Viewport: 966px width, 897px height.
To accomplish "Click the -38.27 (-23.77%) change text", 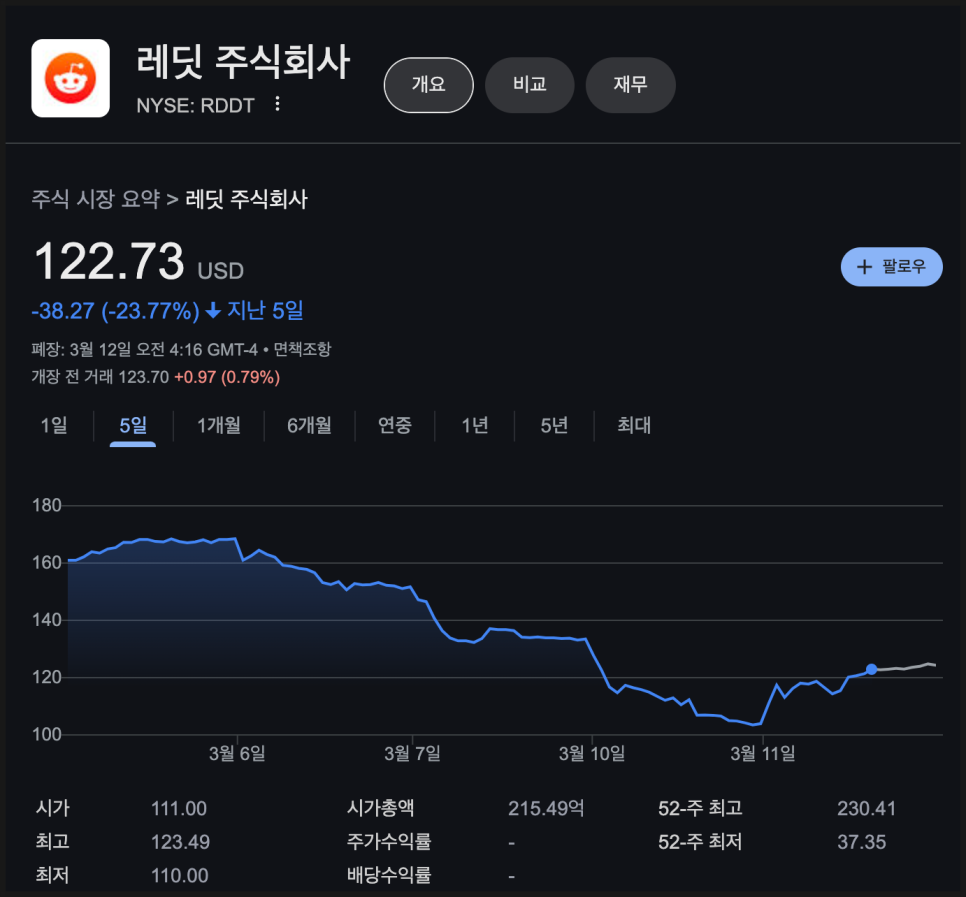I will pos(115,310).
